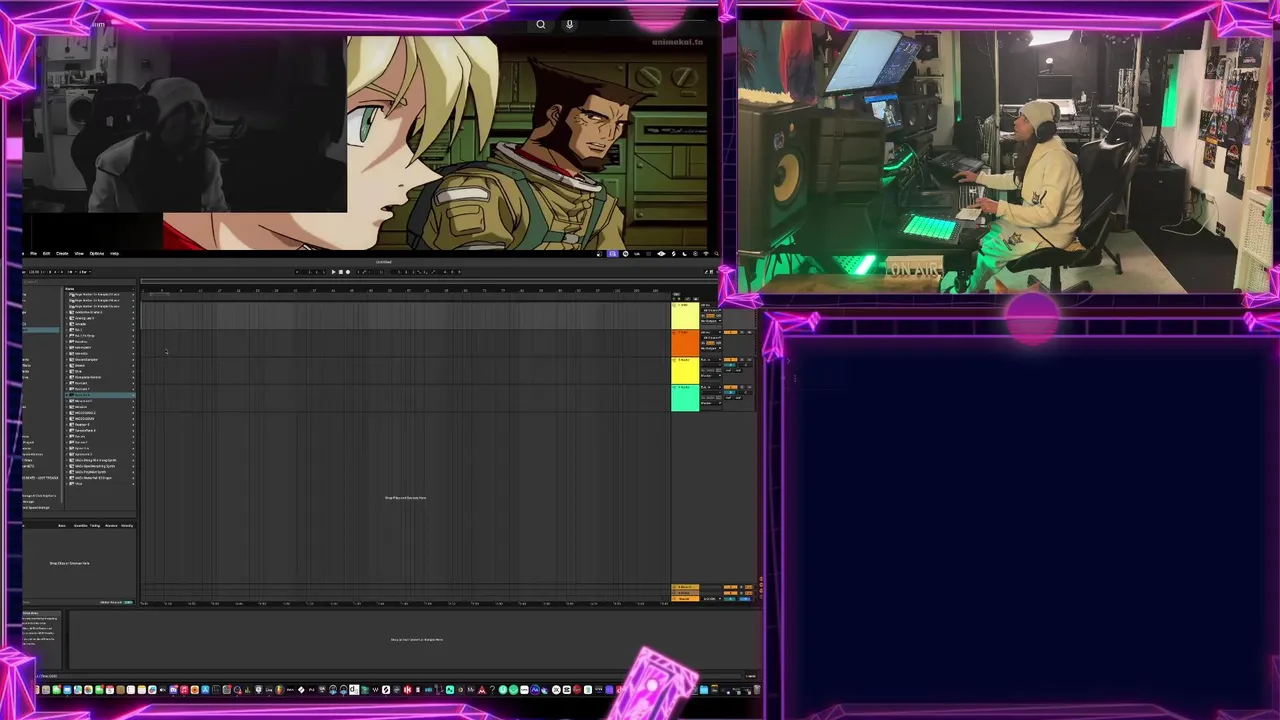Open the Ext. In dropdown on track 3 Audio
The width and height of the screenshot is (1280, 720).
pos(711,360)
